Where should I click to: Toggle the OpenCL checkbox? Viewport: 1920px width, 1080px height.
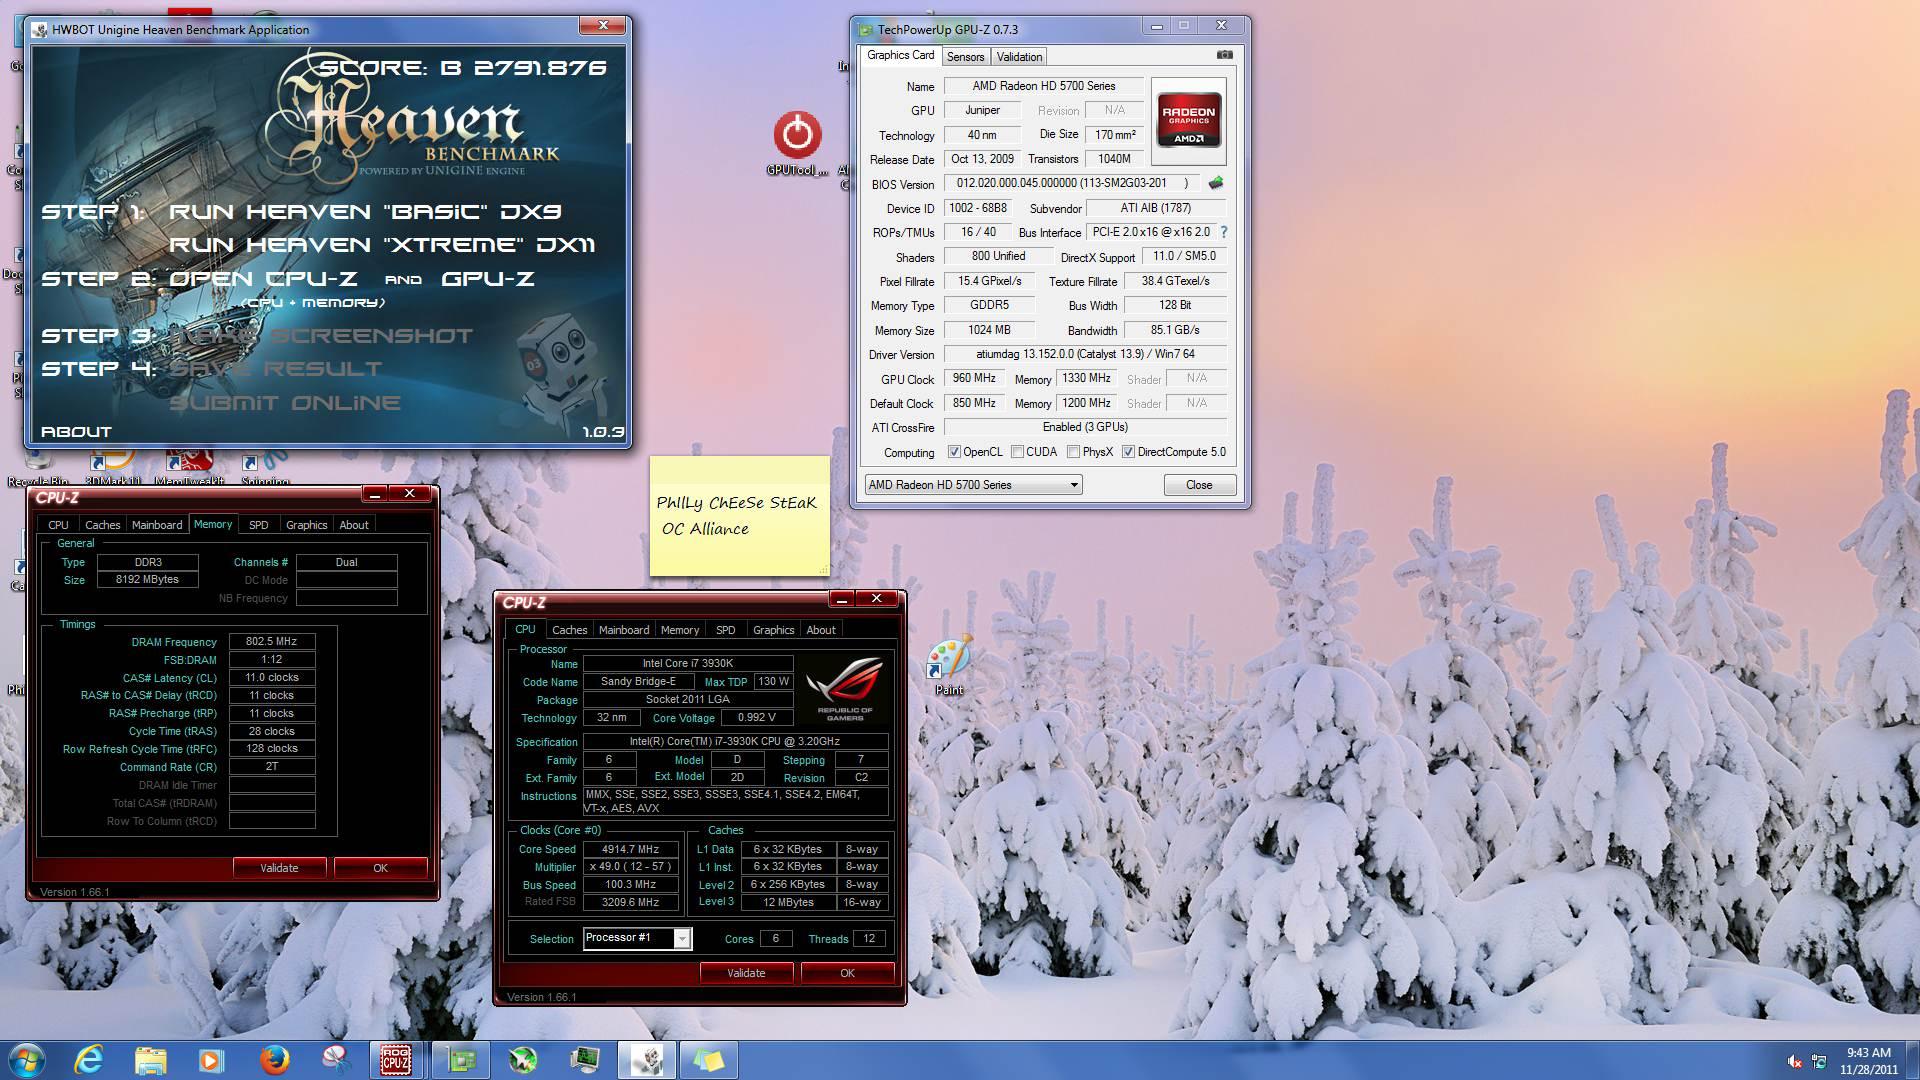pyautogui.click(x=954, y=452)
